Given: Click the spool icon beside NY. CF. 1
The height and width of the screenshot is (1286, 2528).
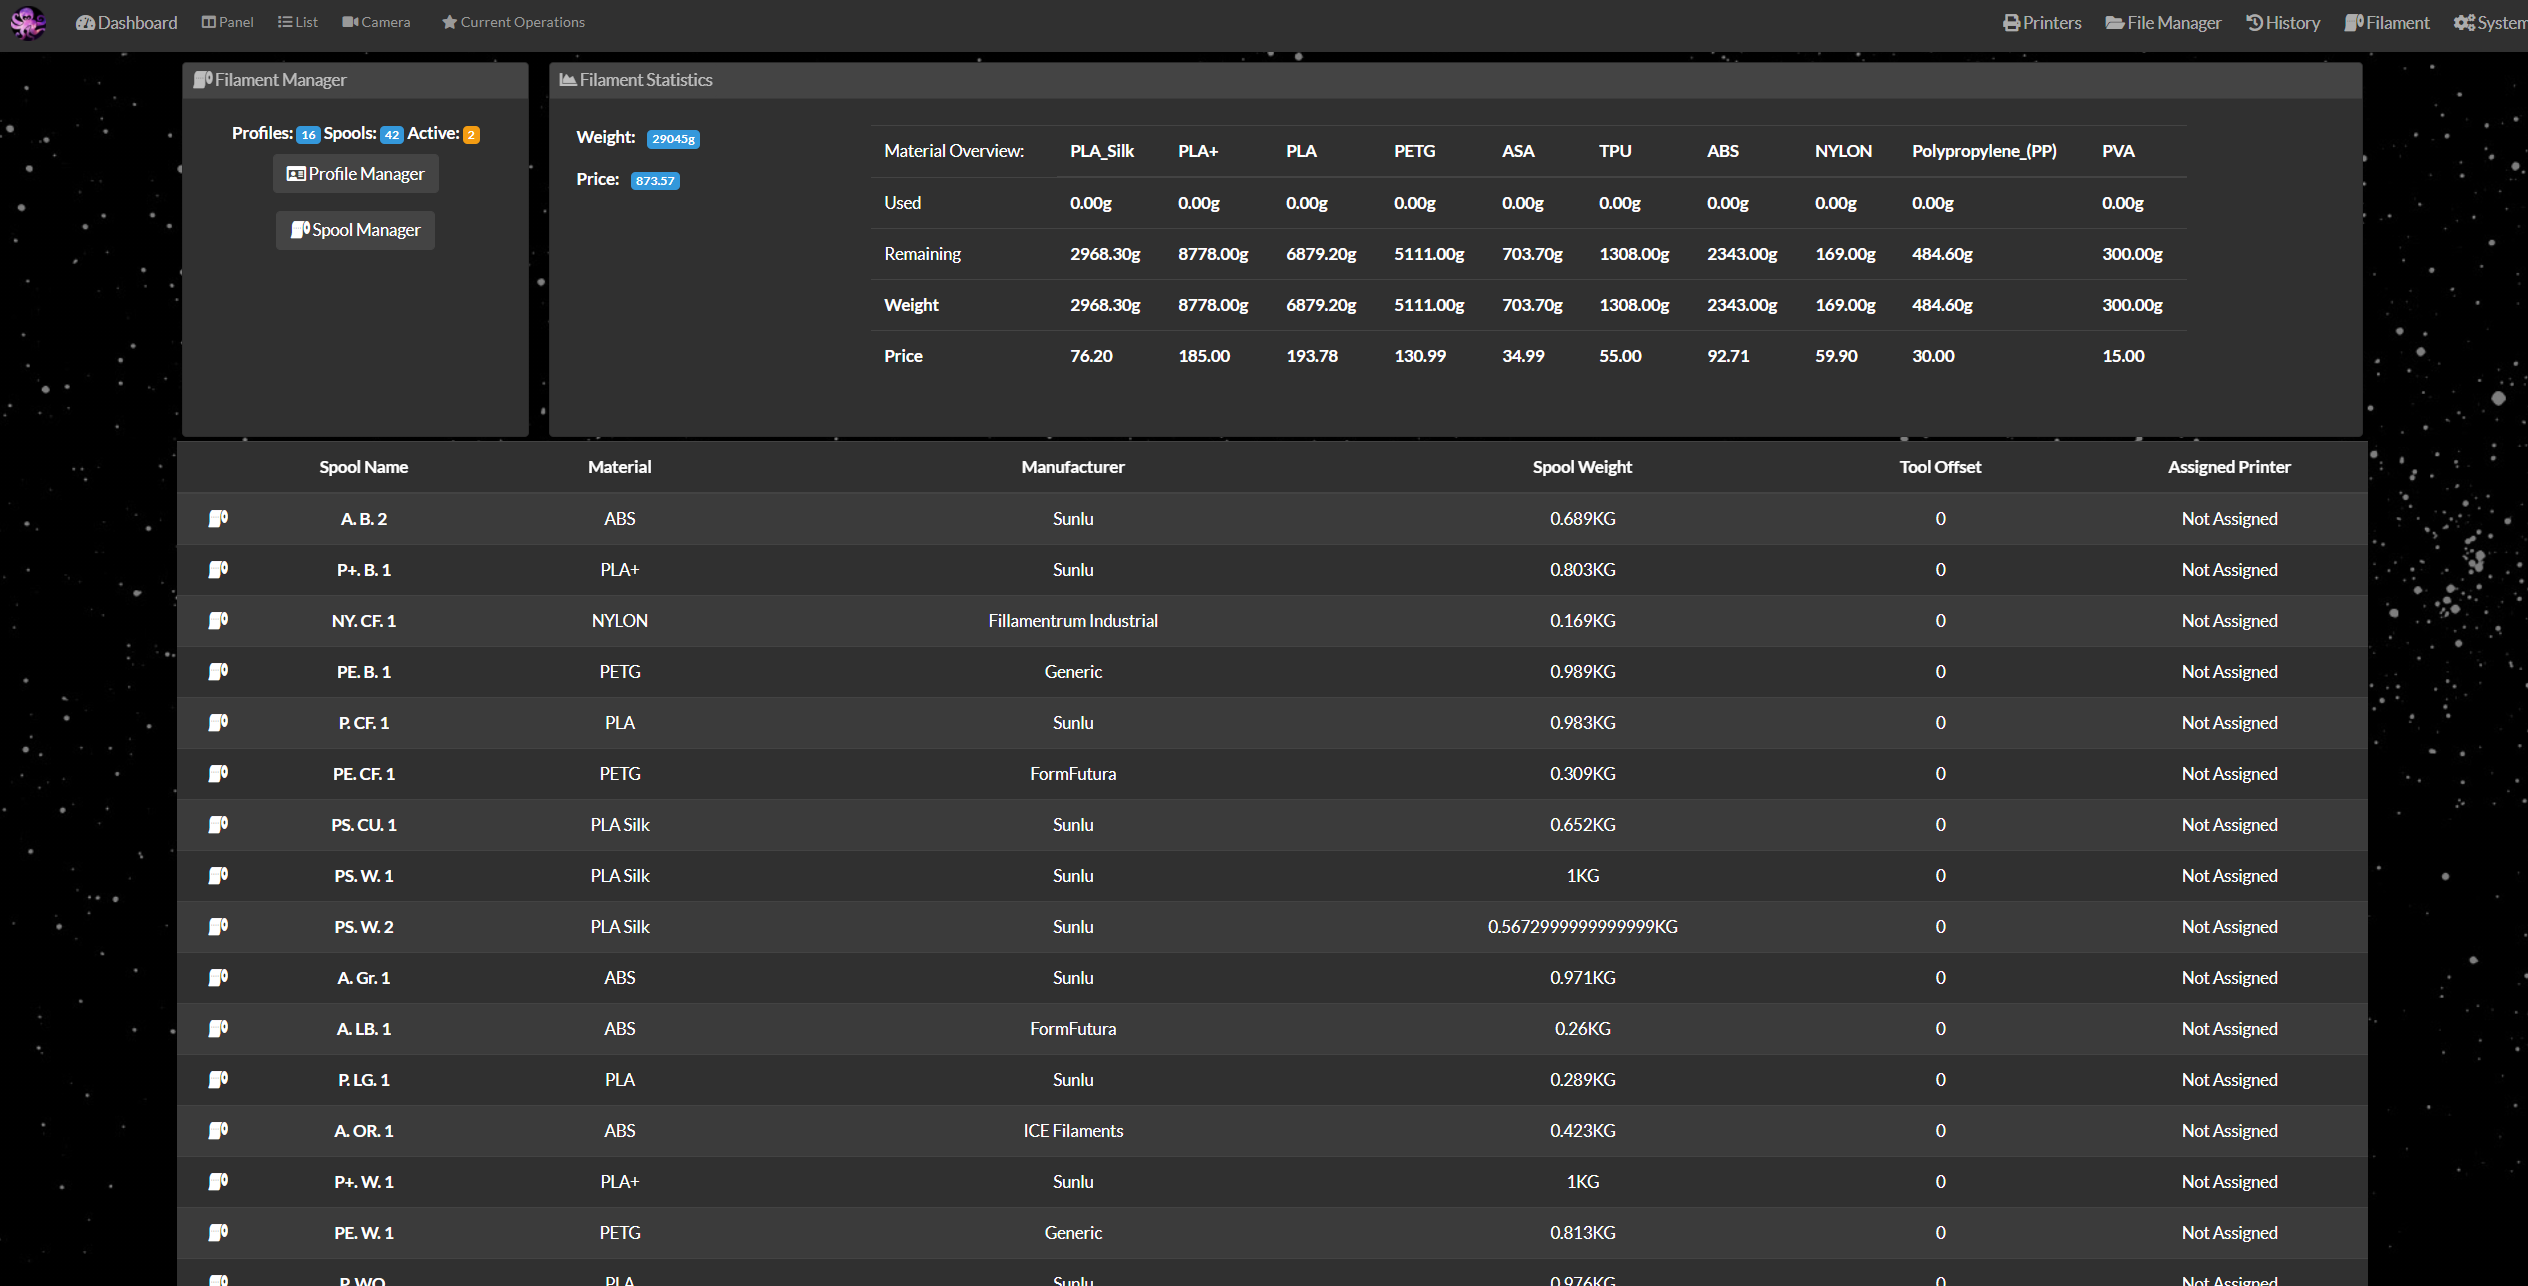Looking at the screenshot, I should 218,620.
